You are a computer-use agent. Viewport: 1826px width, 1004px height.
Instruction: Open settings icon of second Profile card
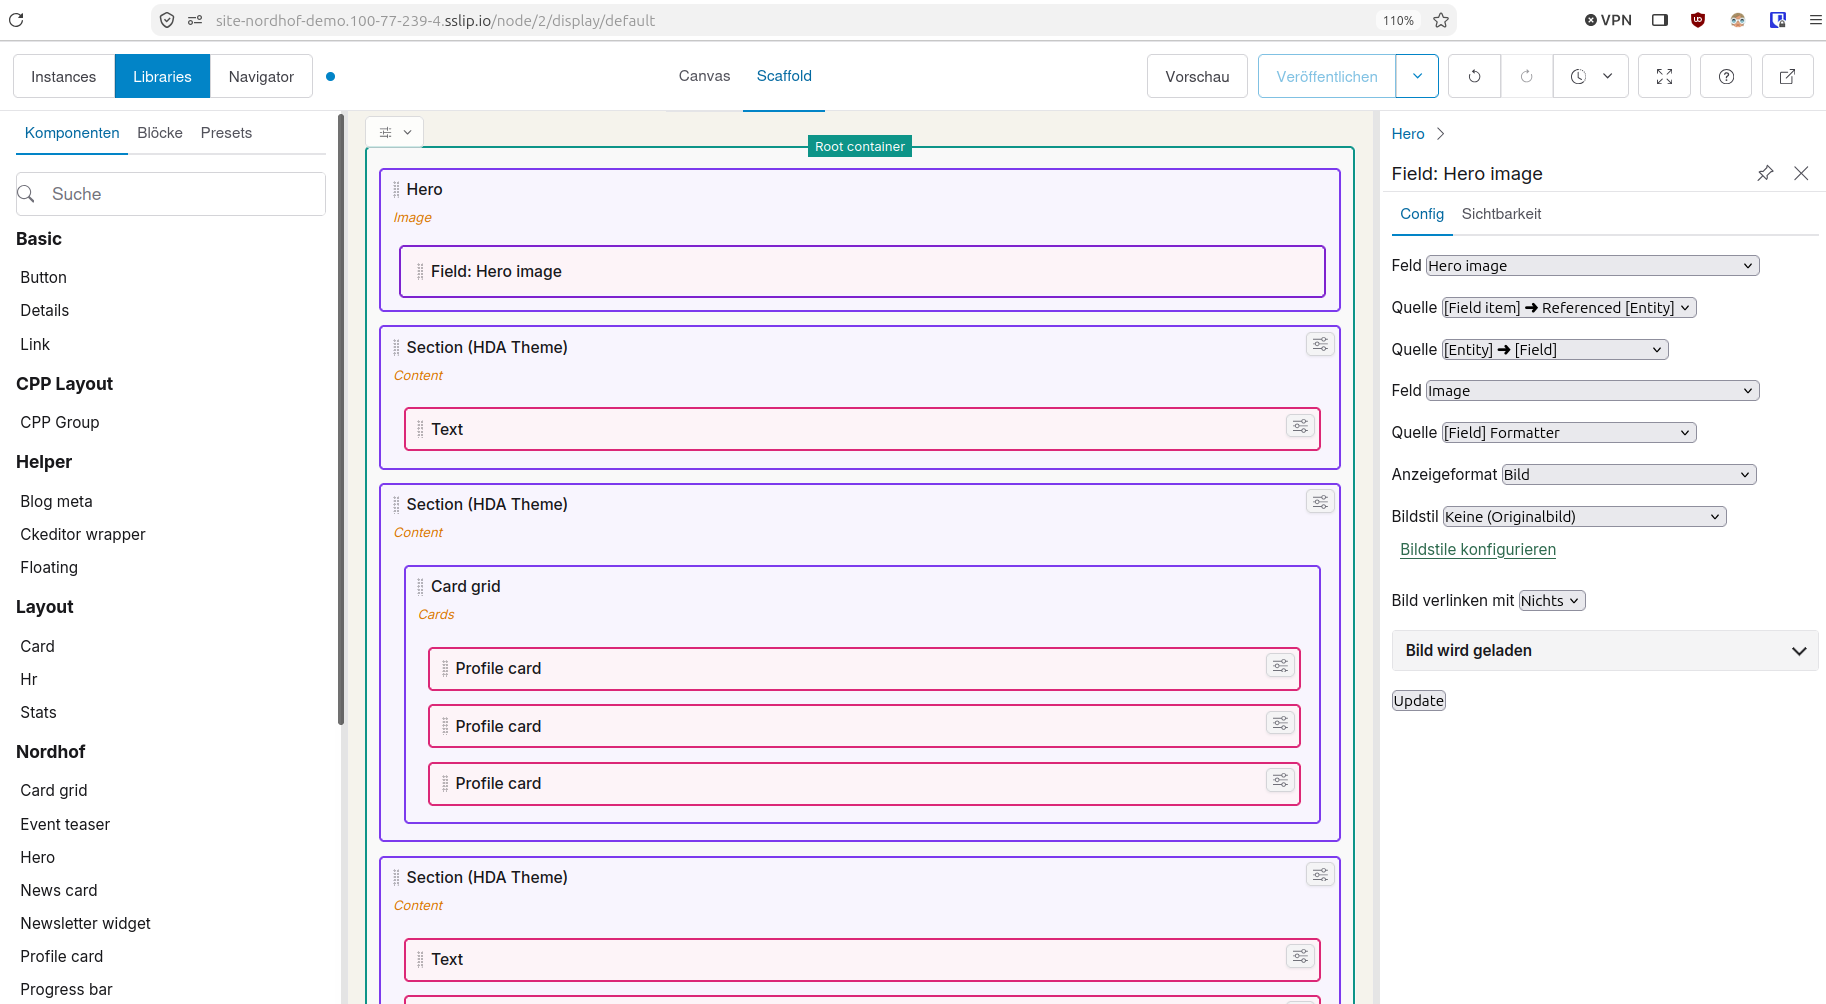(1280, 723)
